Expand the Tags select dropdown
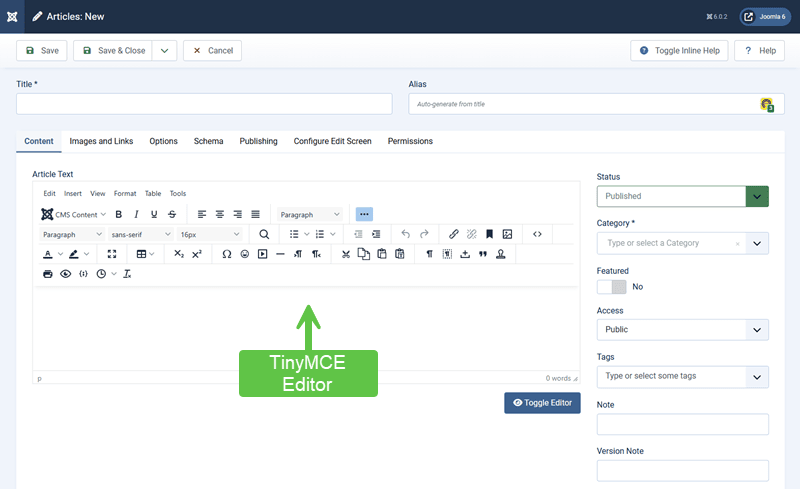 (x=757, y=377)
